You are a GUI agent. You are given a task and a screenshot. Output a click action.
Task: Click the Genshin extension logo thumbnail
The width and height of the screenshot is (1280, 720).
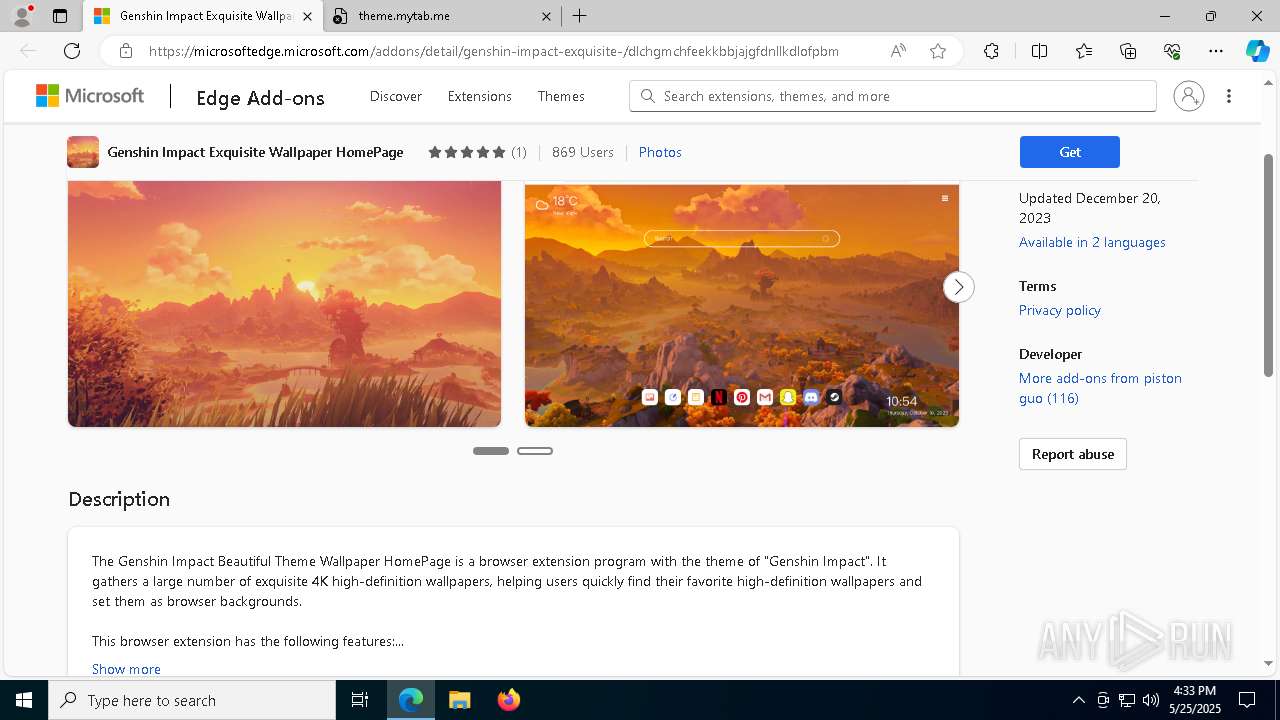83,152
